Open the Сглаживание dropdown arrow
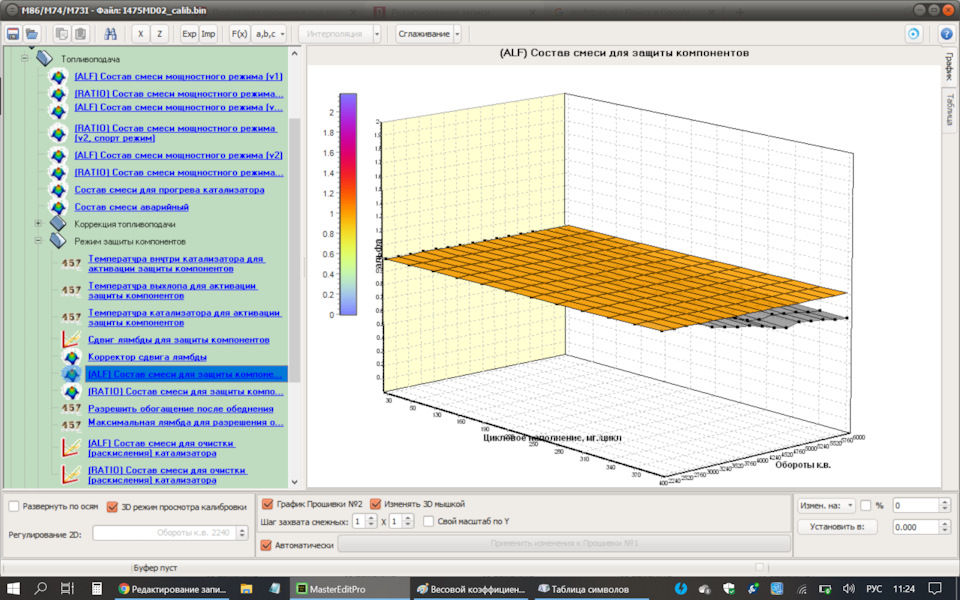 click(x=457, y=34)
